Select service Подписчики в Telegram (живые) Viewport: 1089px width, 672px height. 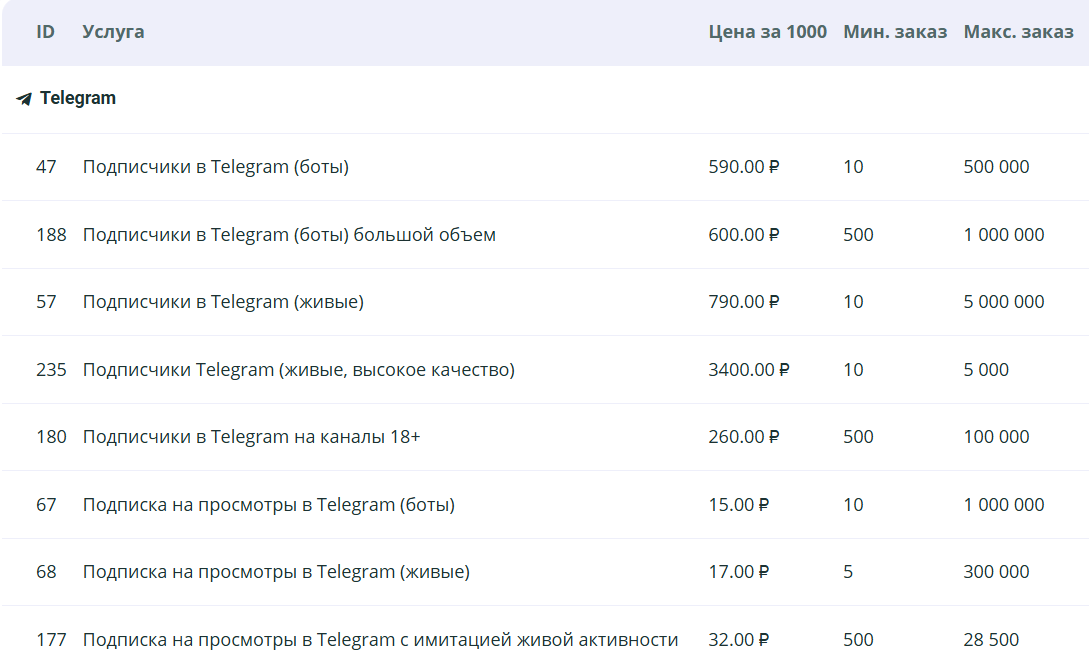(x=223, y=302)
